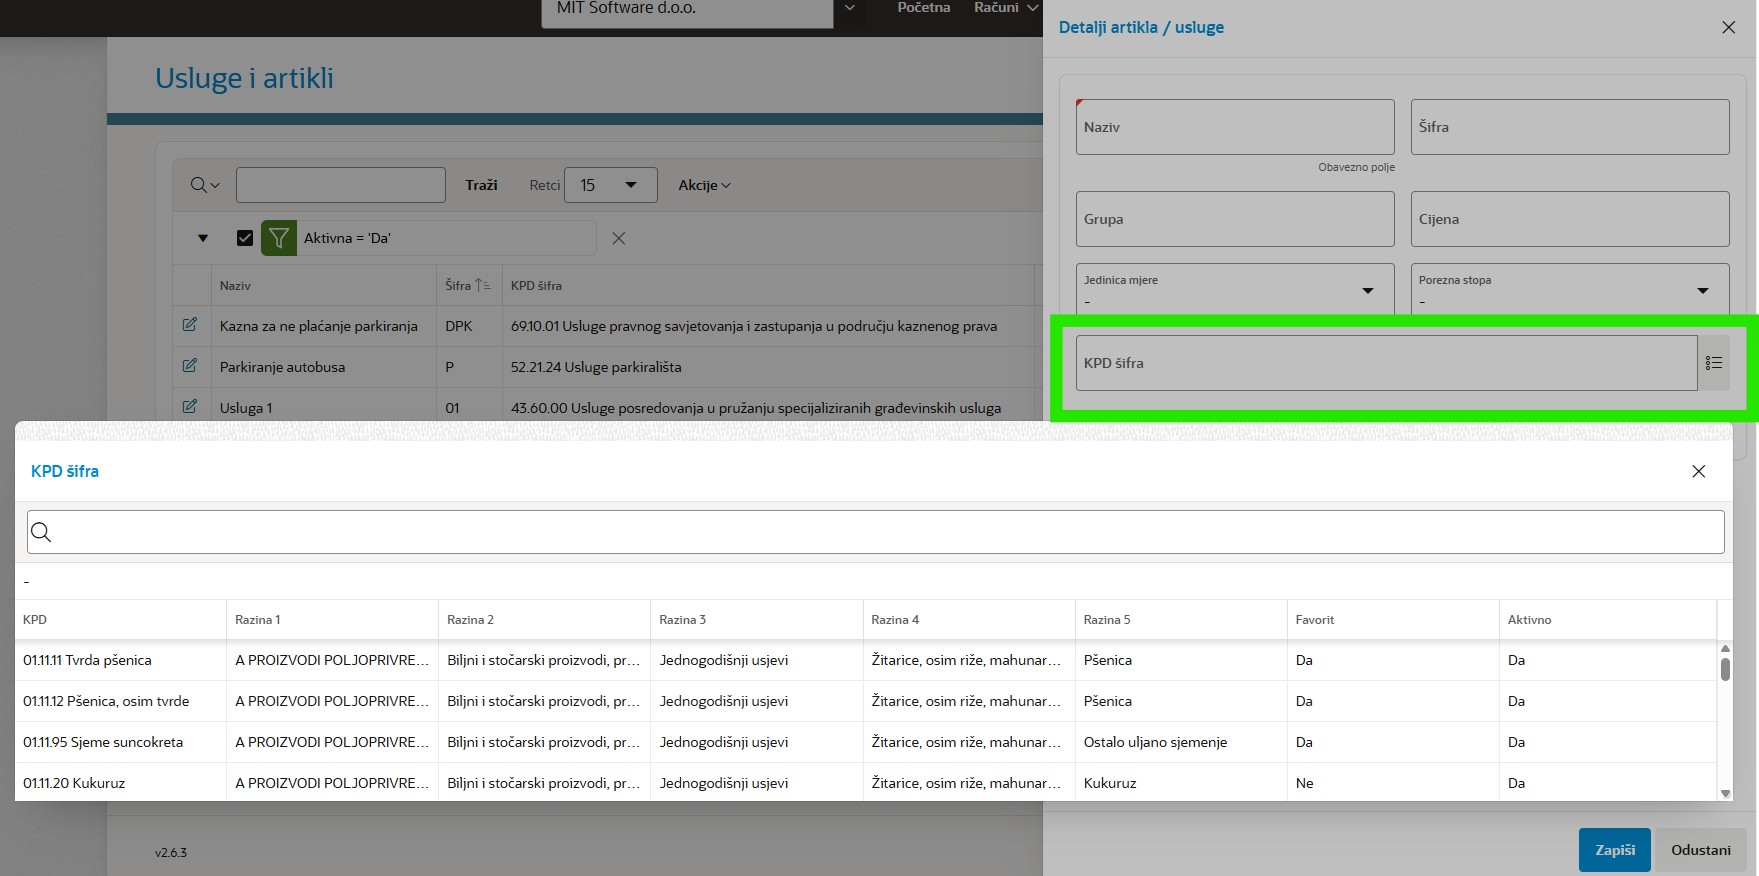1759x876 pixels.
Task: Close the Detalji artikla / usluge panel
Action: point(1728,28)
